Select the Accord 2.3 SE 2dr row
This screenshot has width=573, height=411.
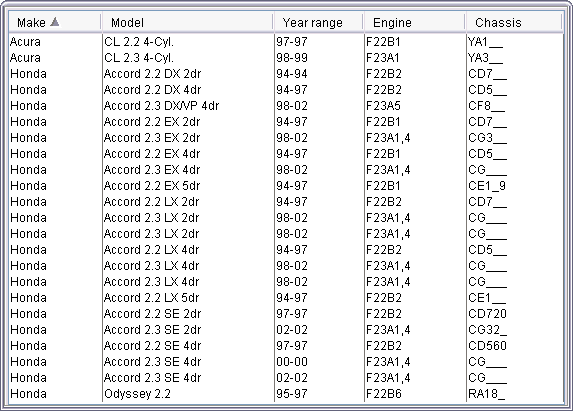click(286, 330)
